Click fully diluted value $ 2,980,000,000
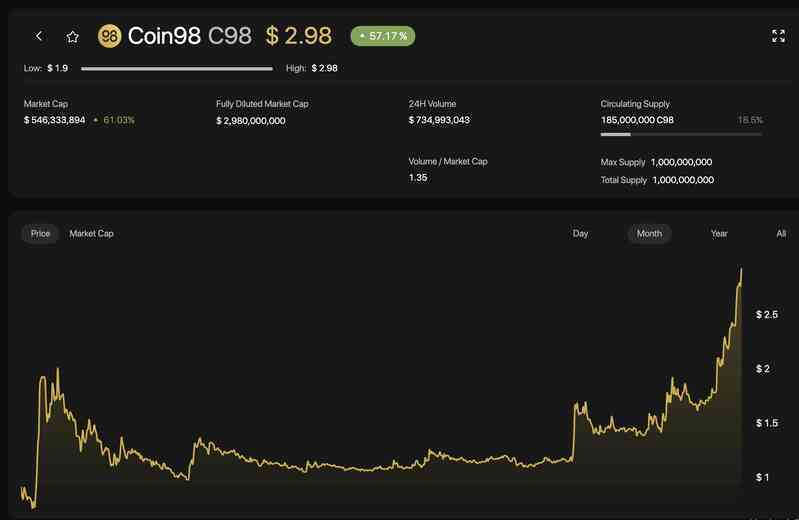 pos(251,121)
